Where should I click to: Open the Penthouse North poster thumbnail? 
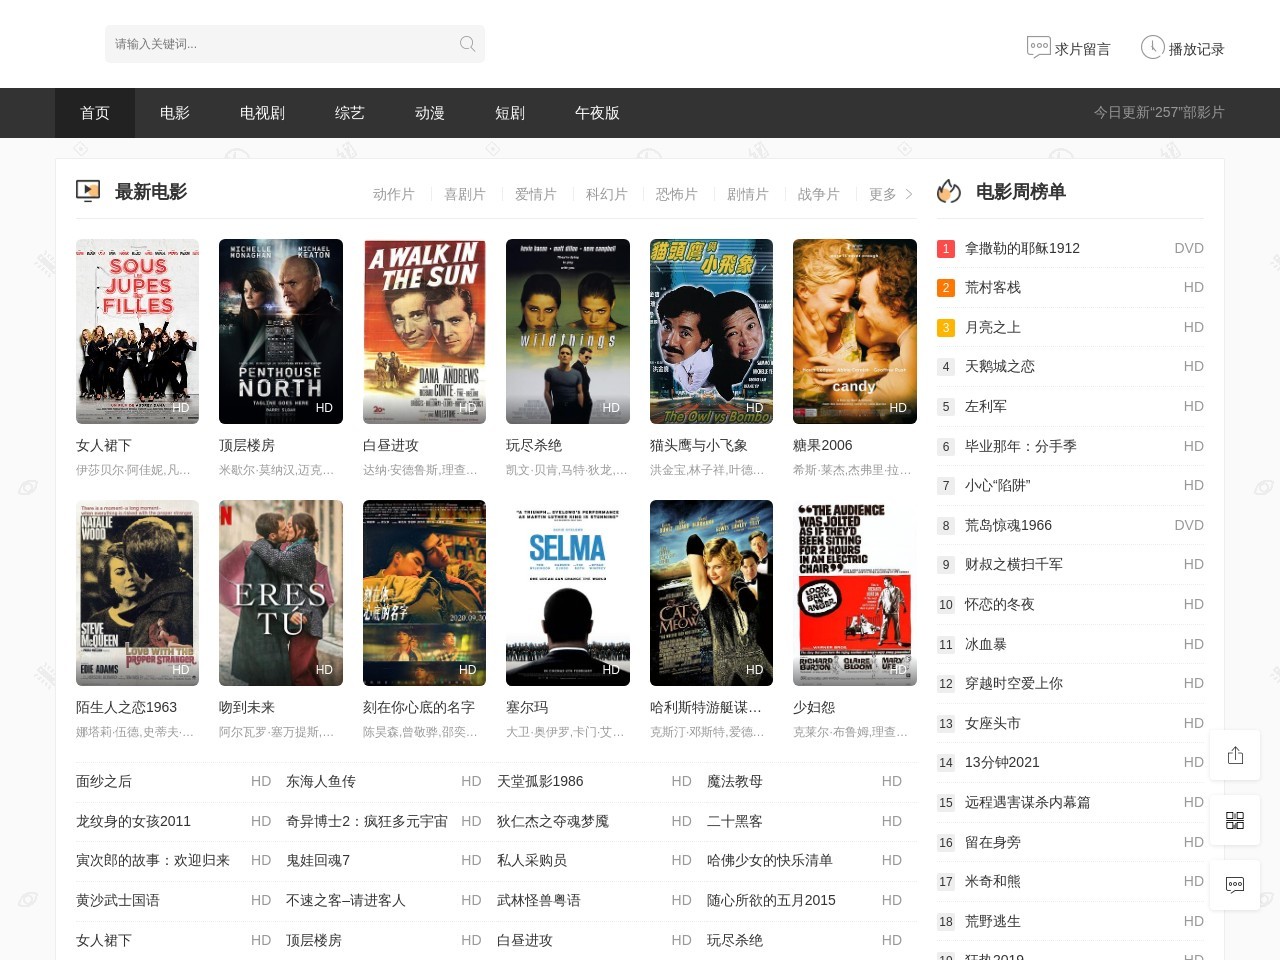(x=280, y=331)
